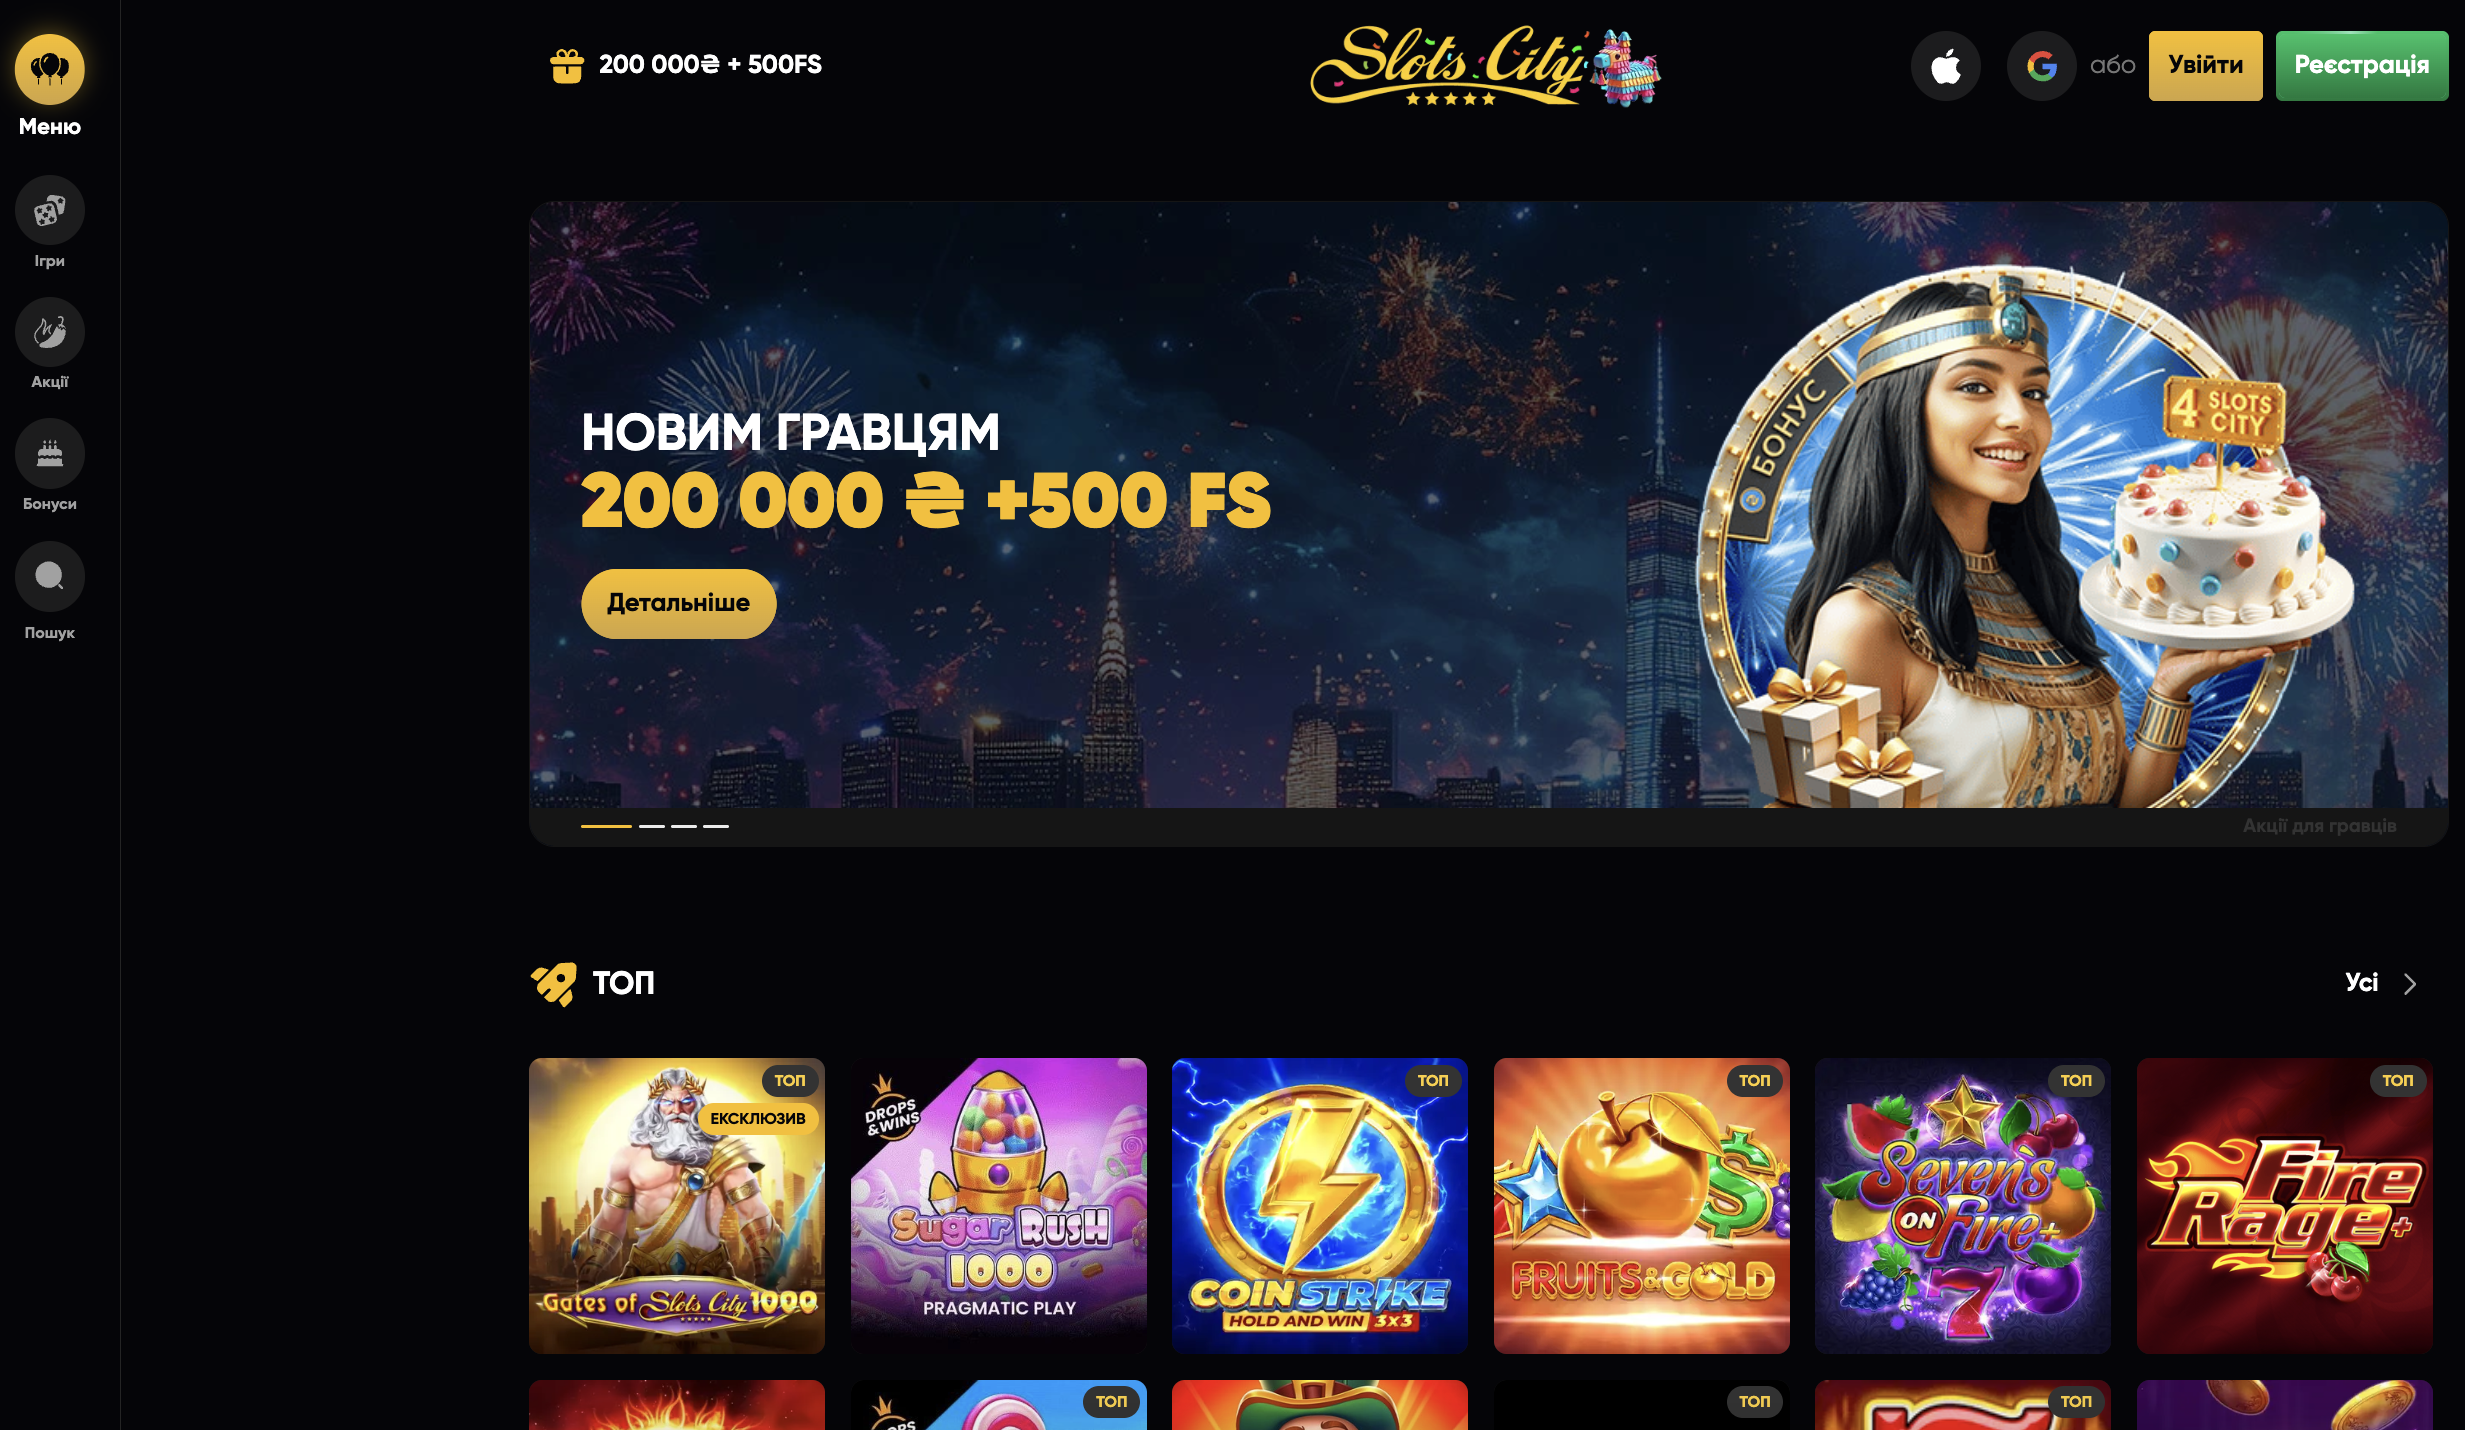Viewport: 2465px width, 1430px height.
Task: Open the Gates of Slots City 1000 game
Action: tap(676, 1205)
